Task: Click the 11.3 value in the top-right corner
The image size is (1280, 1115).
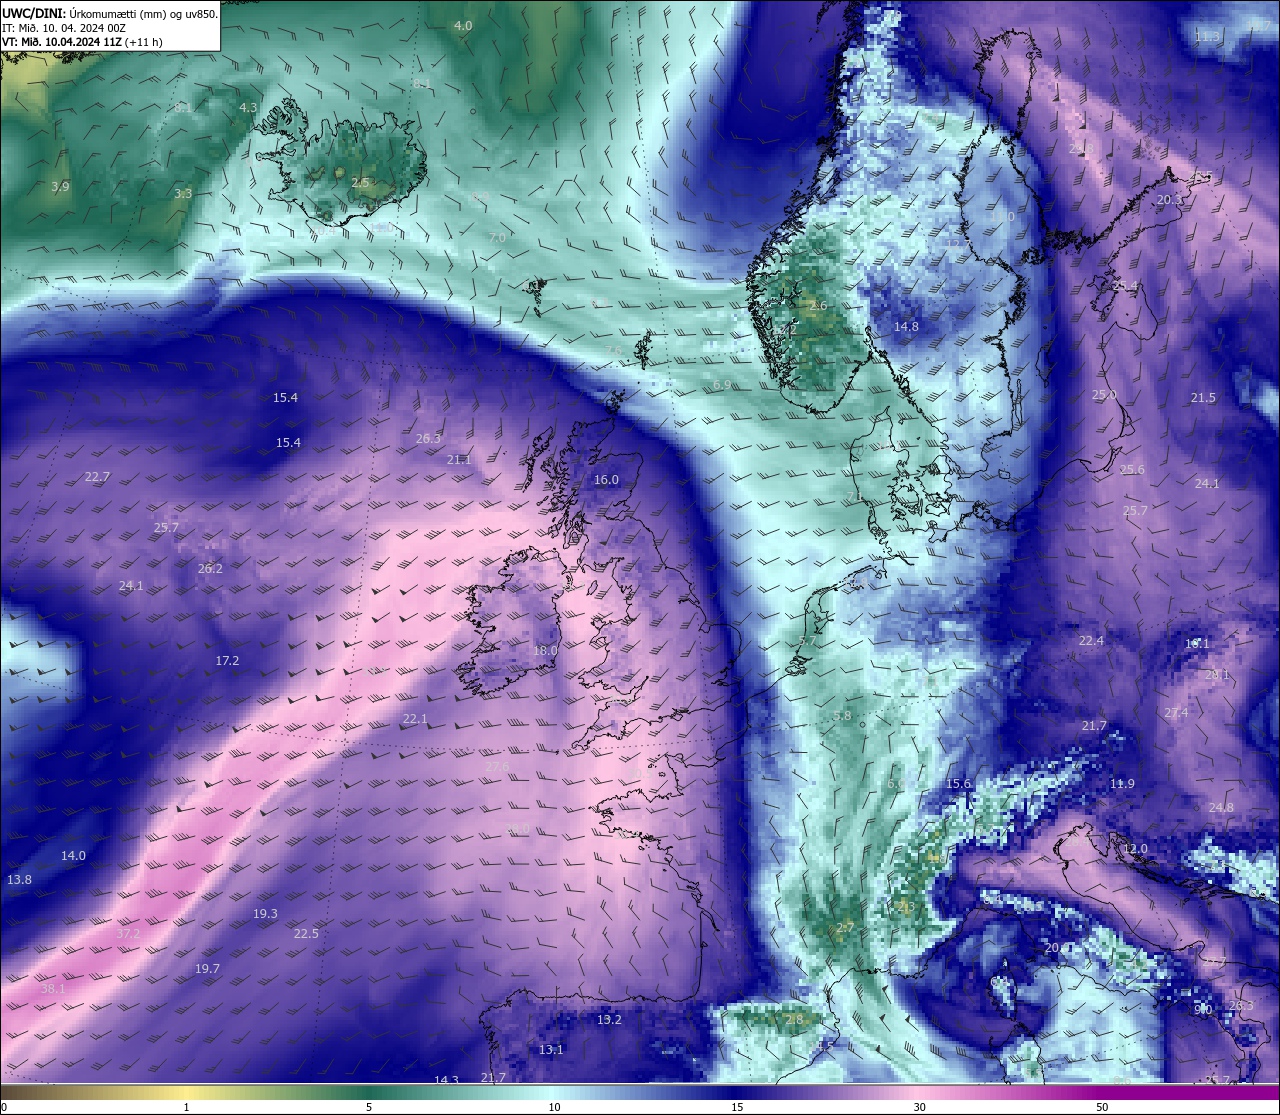Action: (x=1208, y=37)
